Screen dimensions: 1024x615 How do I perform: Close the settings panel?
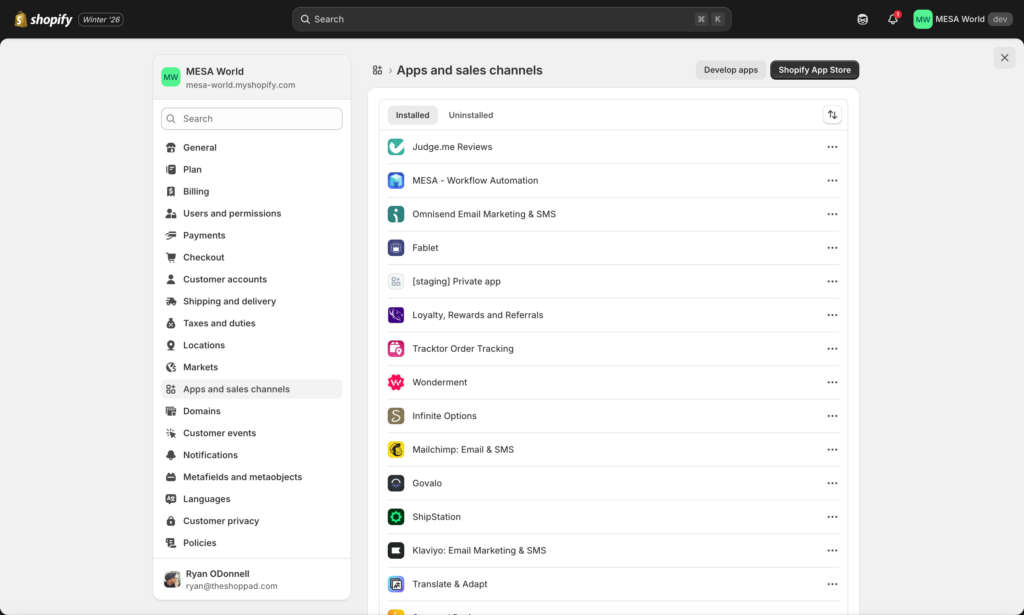pos(1004,57)
